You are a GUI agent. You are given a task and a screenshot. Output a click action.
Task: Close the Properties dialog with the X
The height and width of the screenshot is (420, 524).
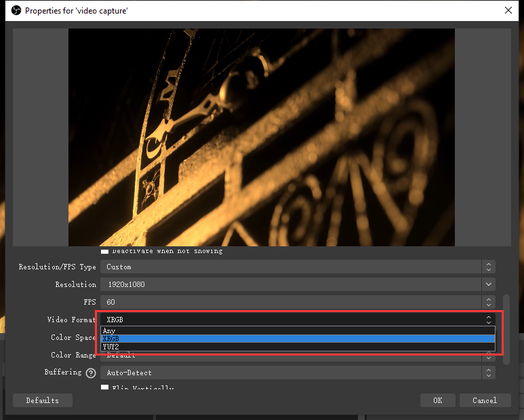point(508,10)
